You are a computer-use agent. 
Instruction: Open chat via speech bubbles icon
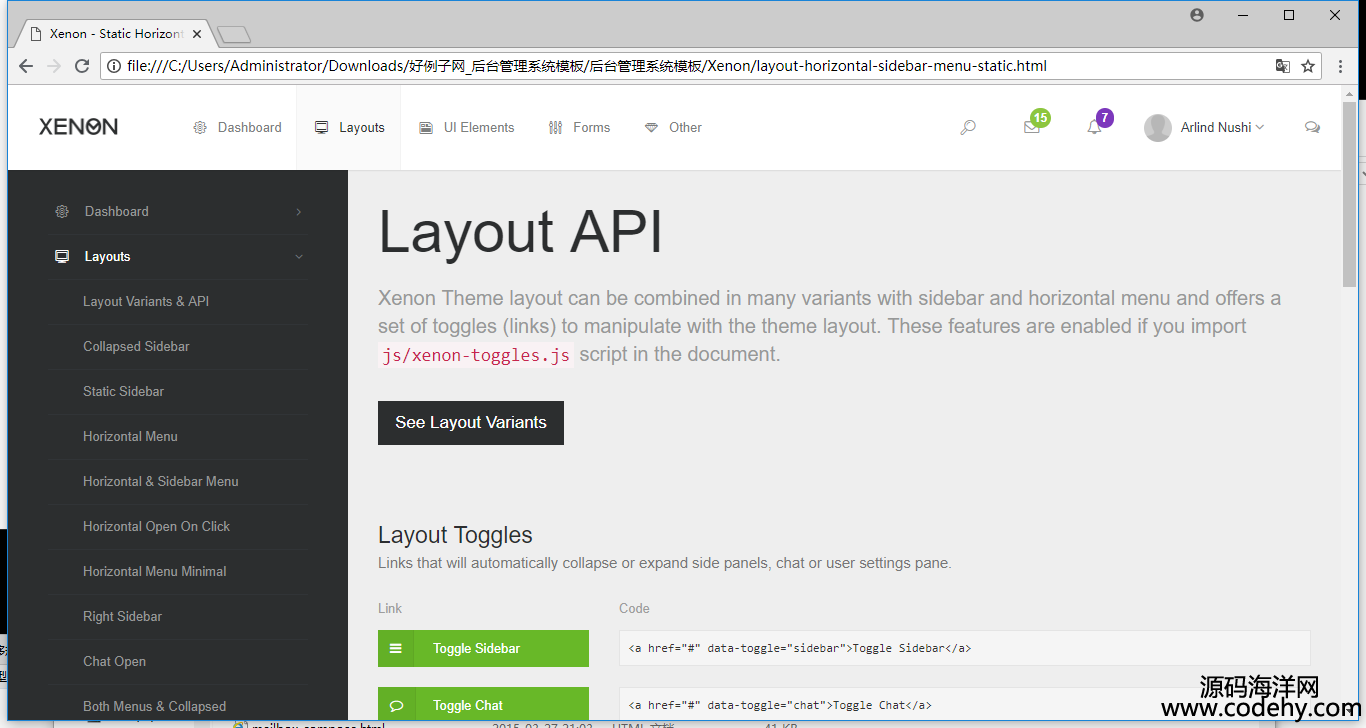pos(1312,127)
